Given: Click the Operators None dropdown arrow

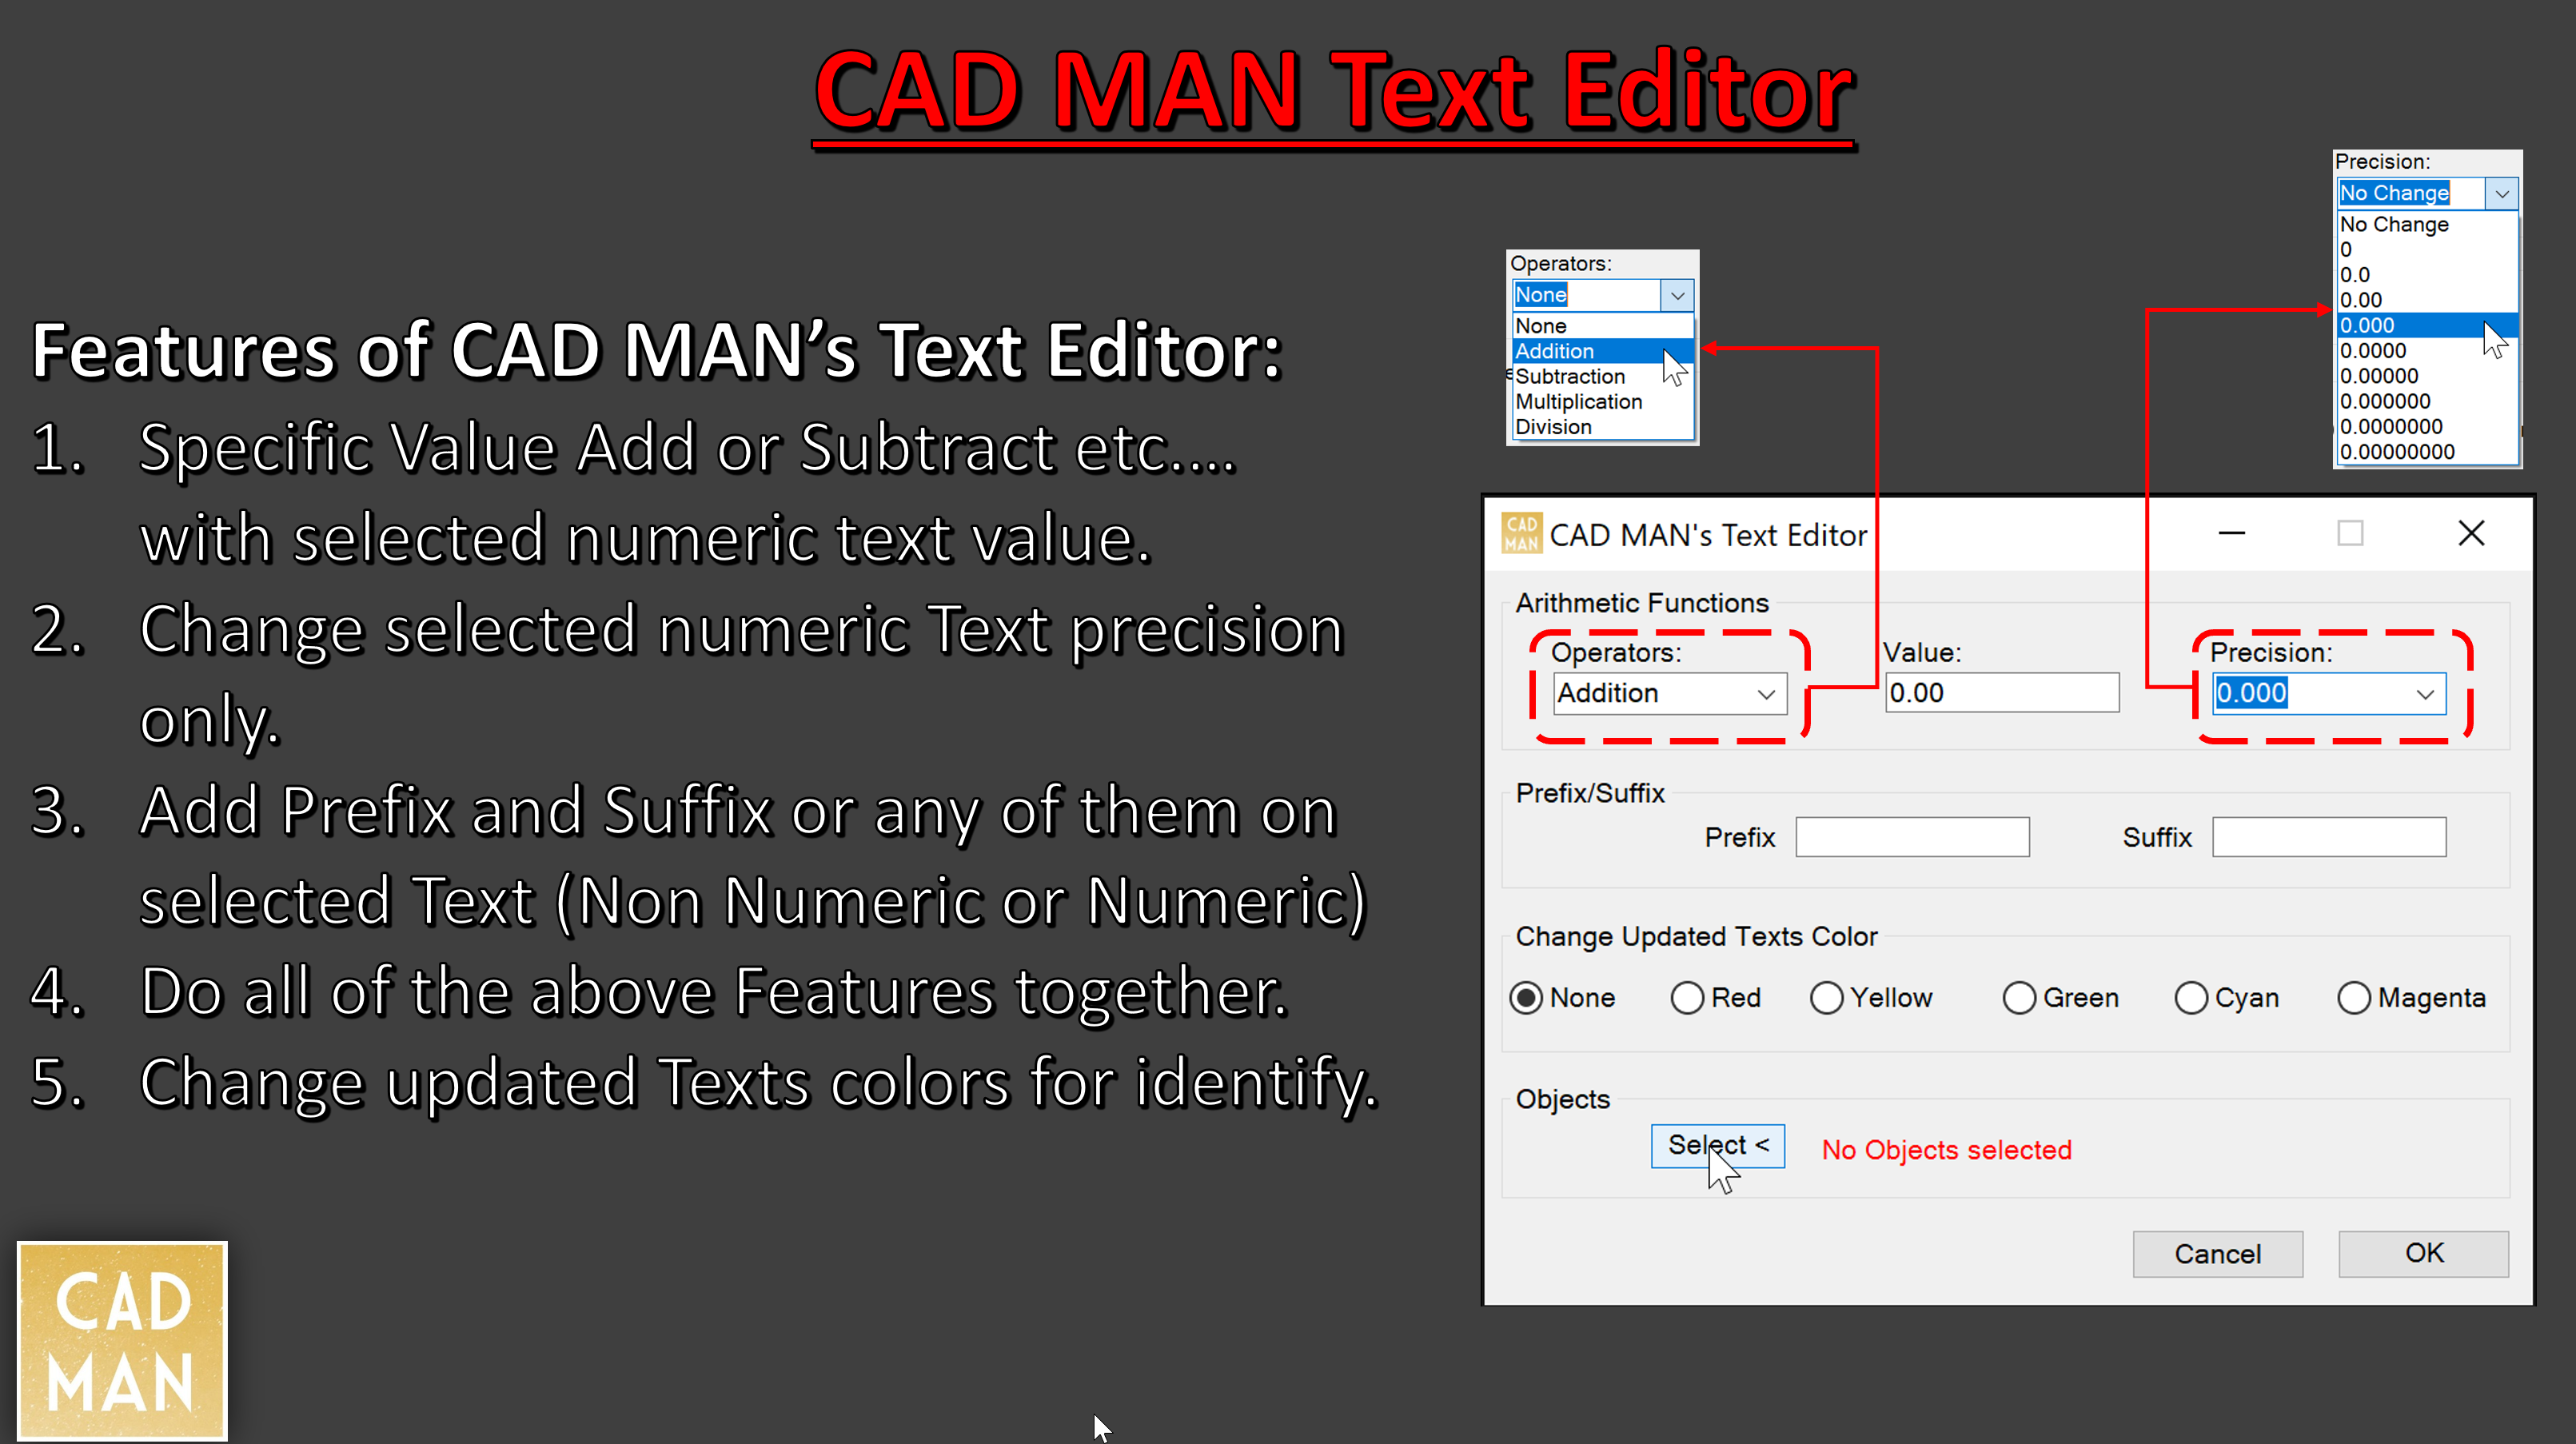Looking at the screenshot, I should pyautogui.click(x=1677, y=295).
